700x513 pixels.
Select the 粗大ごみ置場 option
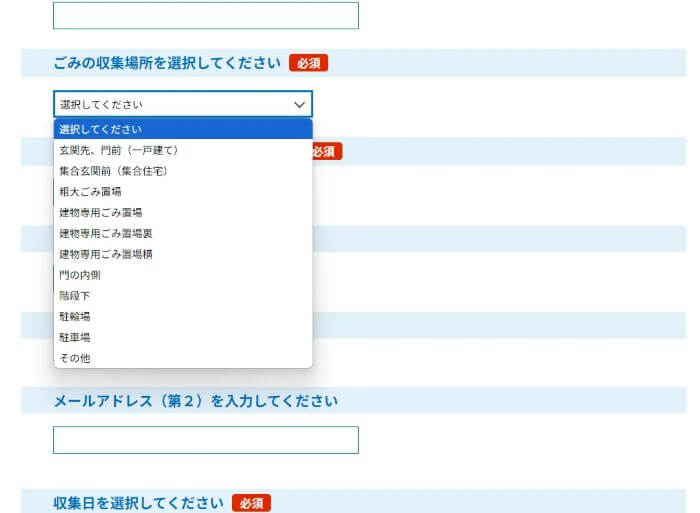pyautogui.click(x=183, y=192)
